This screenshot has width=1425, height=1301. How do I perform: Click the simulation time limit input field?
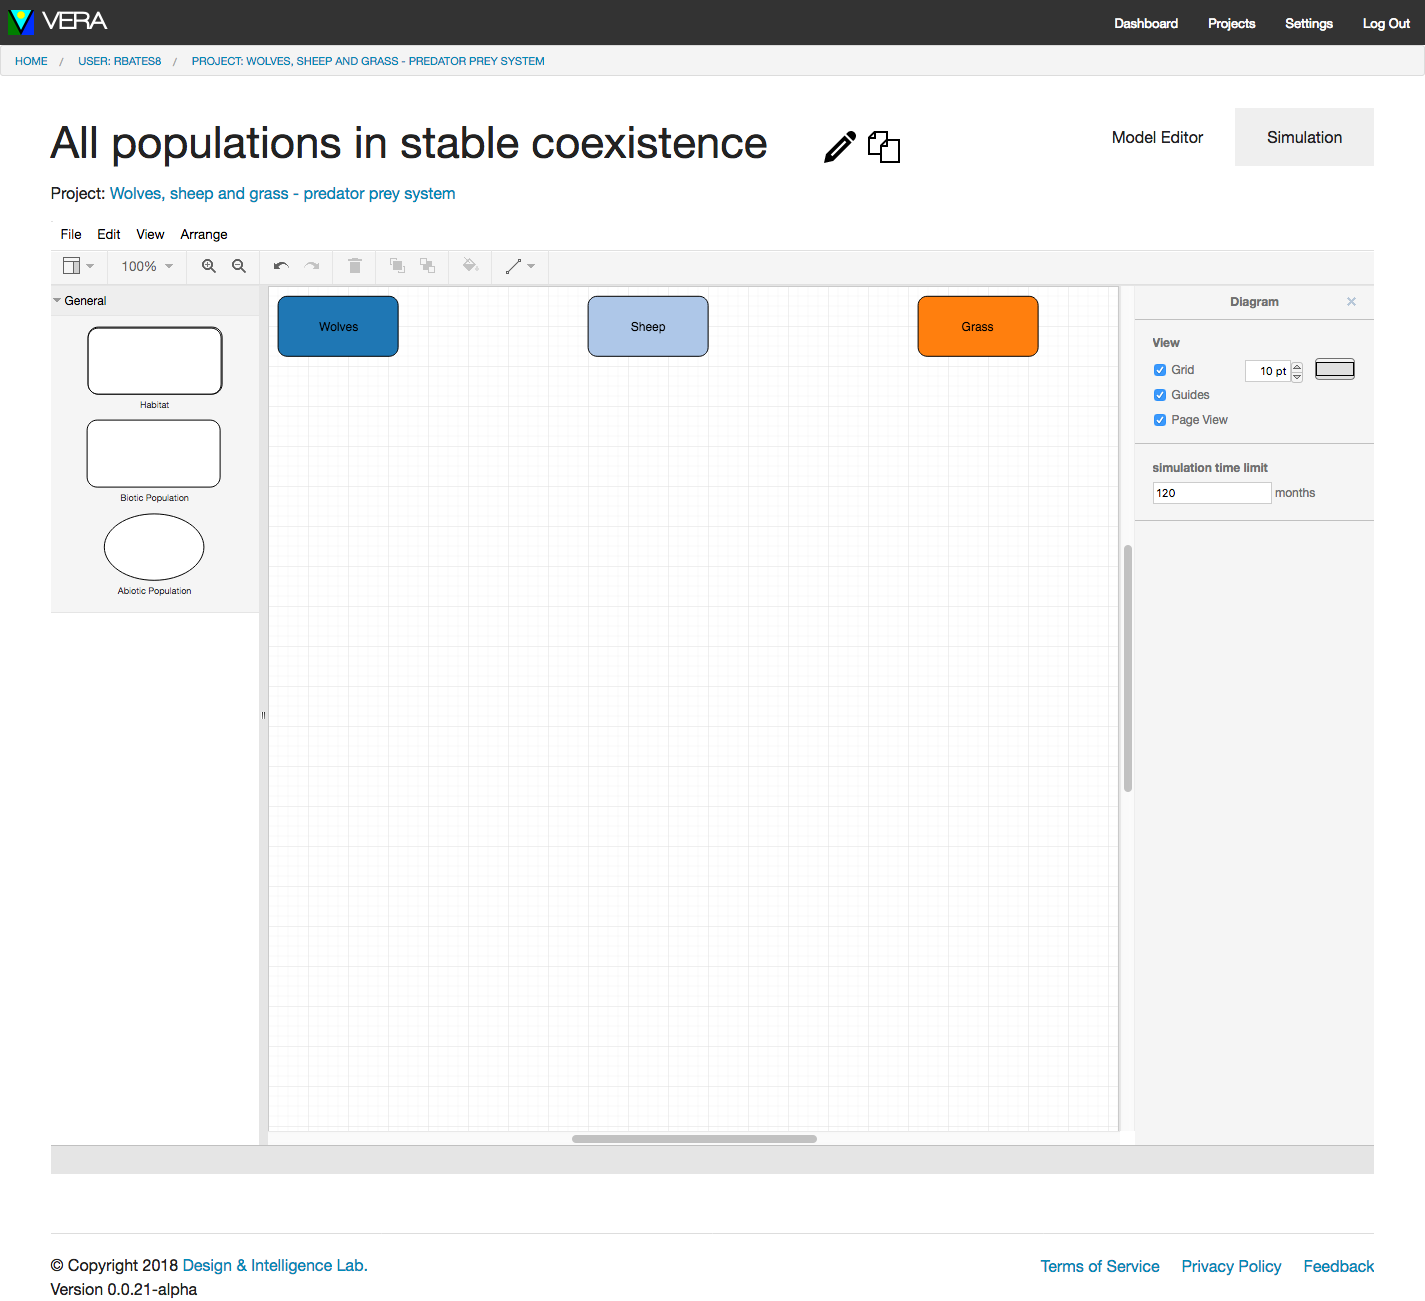[1211, 493]
